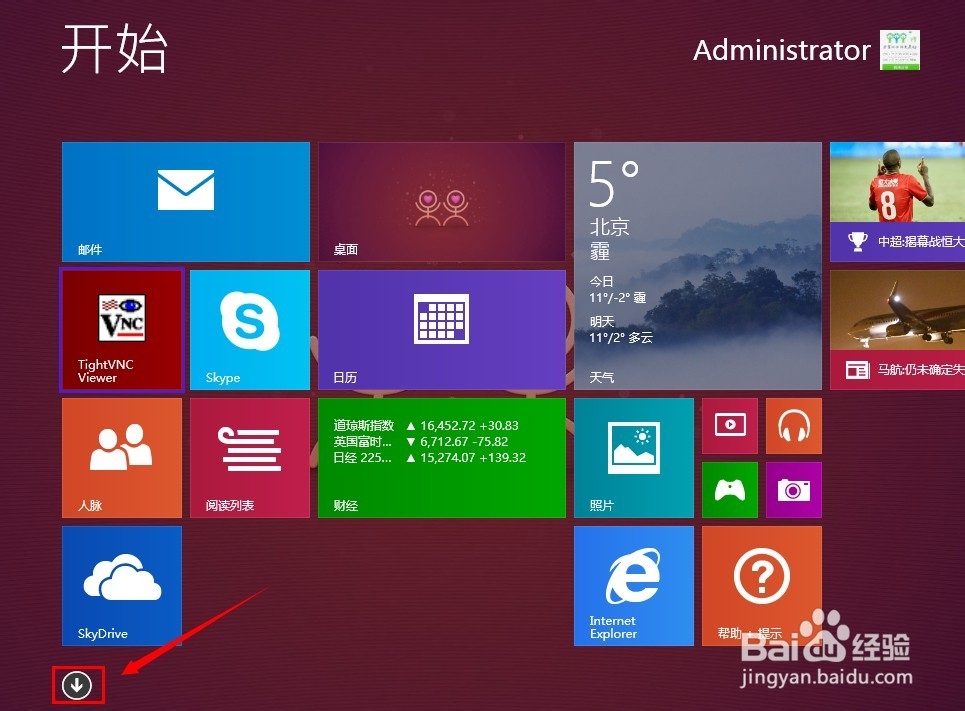Open the news tile about 马航
Screen dimensions: 965x711
(897, 330)
